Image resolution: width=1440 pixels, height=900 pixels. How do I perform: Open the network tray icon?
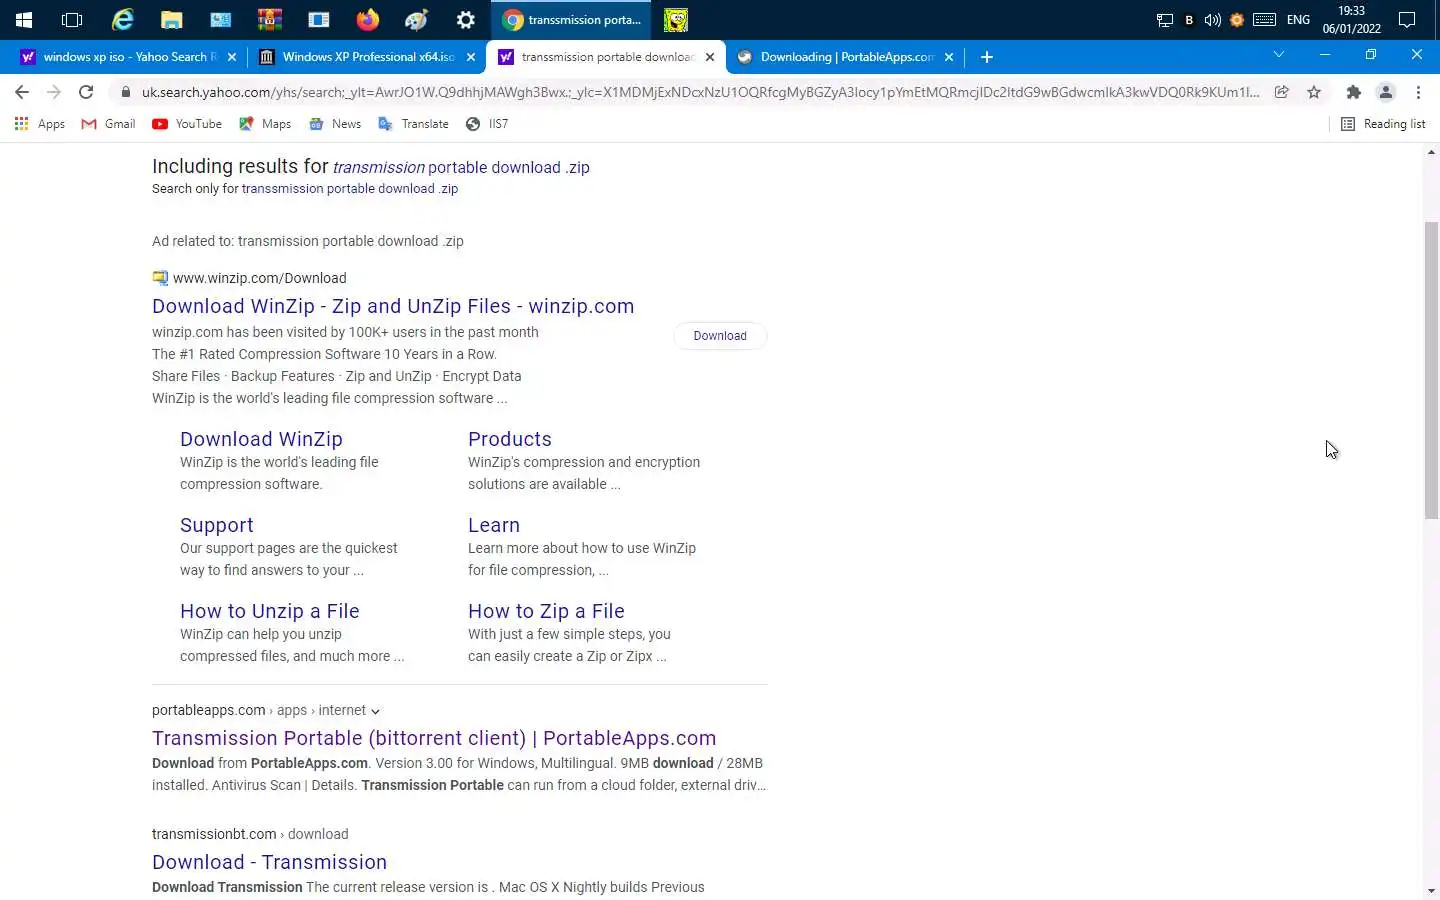[x=1164, y=20]
